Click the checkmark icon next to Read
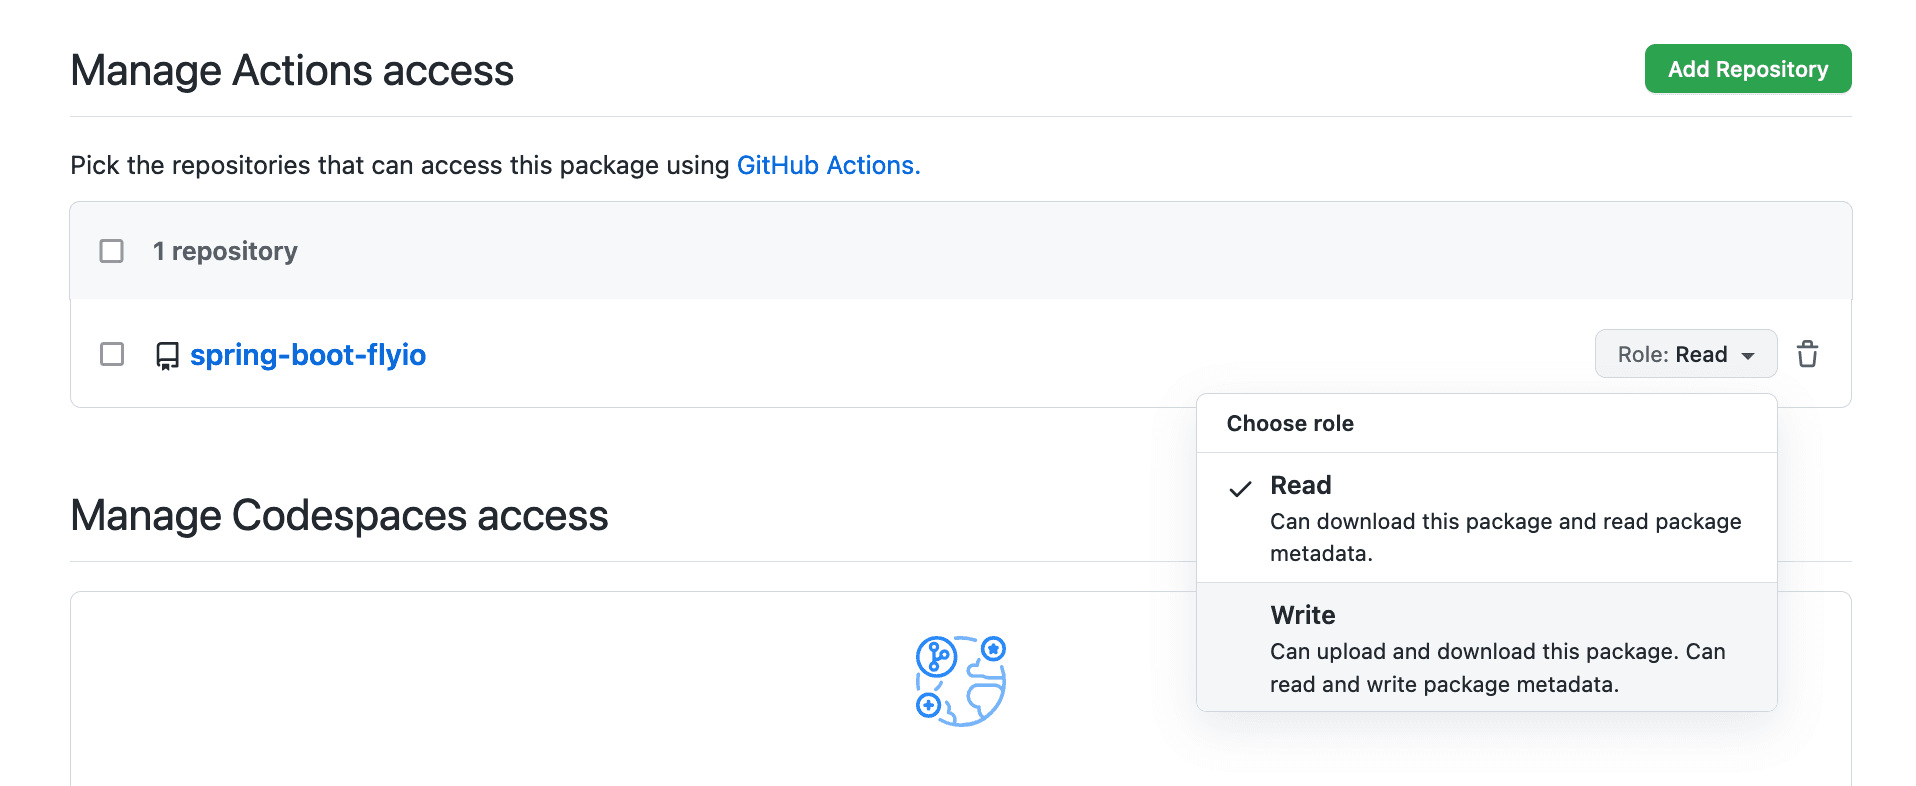Viewport: 1916px width, 786px height. point(1240,489)
